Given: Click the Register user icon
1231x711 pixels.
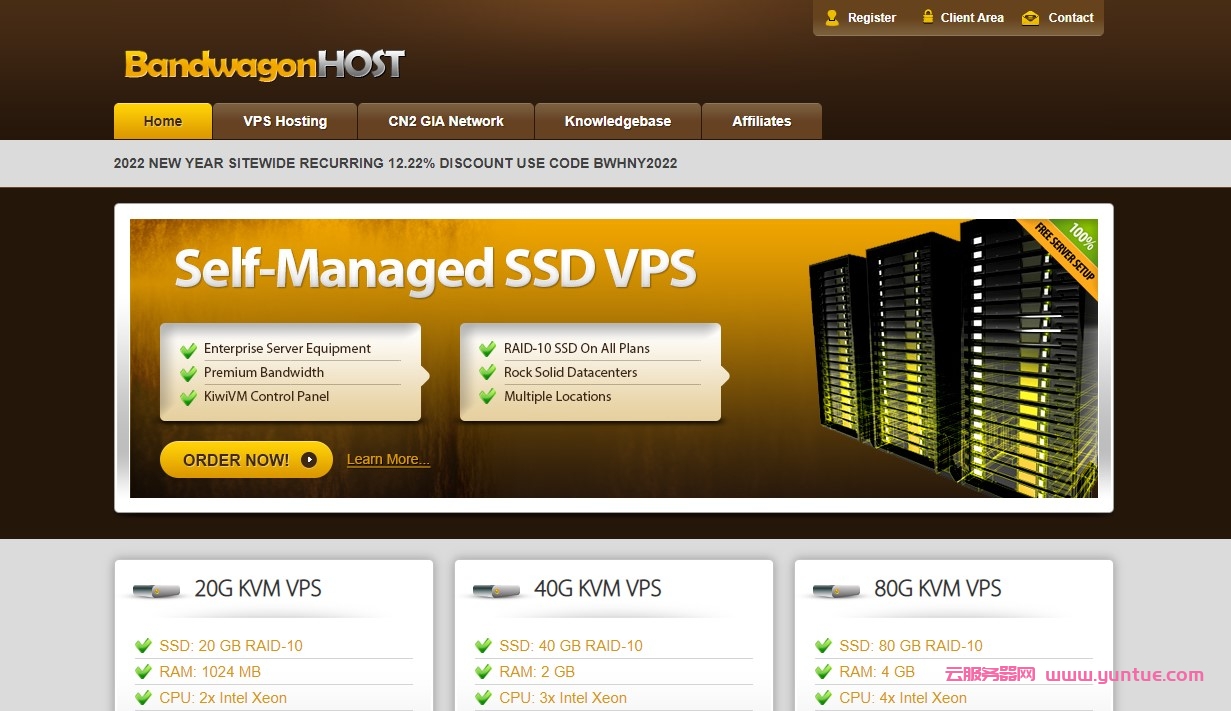Looking at the screenshot, I should click(830, 17).
